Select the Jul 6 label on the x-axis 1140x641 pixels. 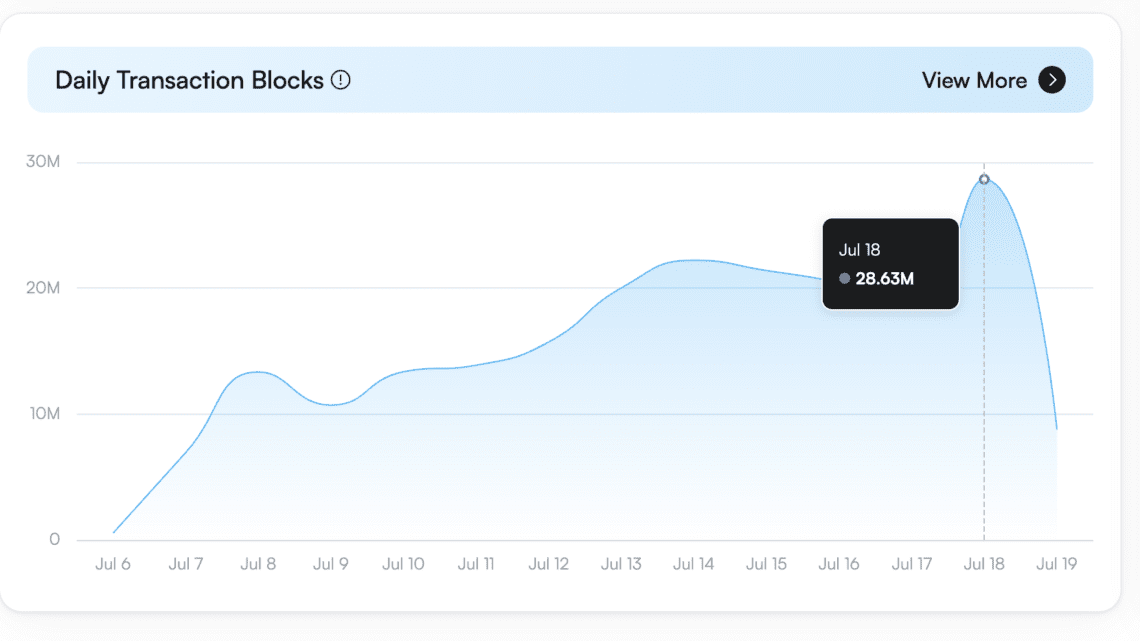[x=113, y=563]
